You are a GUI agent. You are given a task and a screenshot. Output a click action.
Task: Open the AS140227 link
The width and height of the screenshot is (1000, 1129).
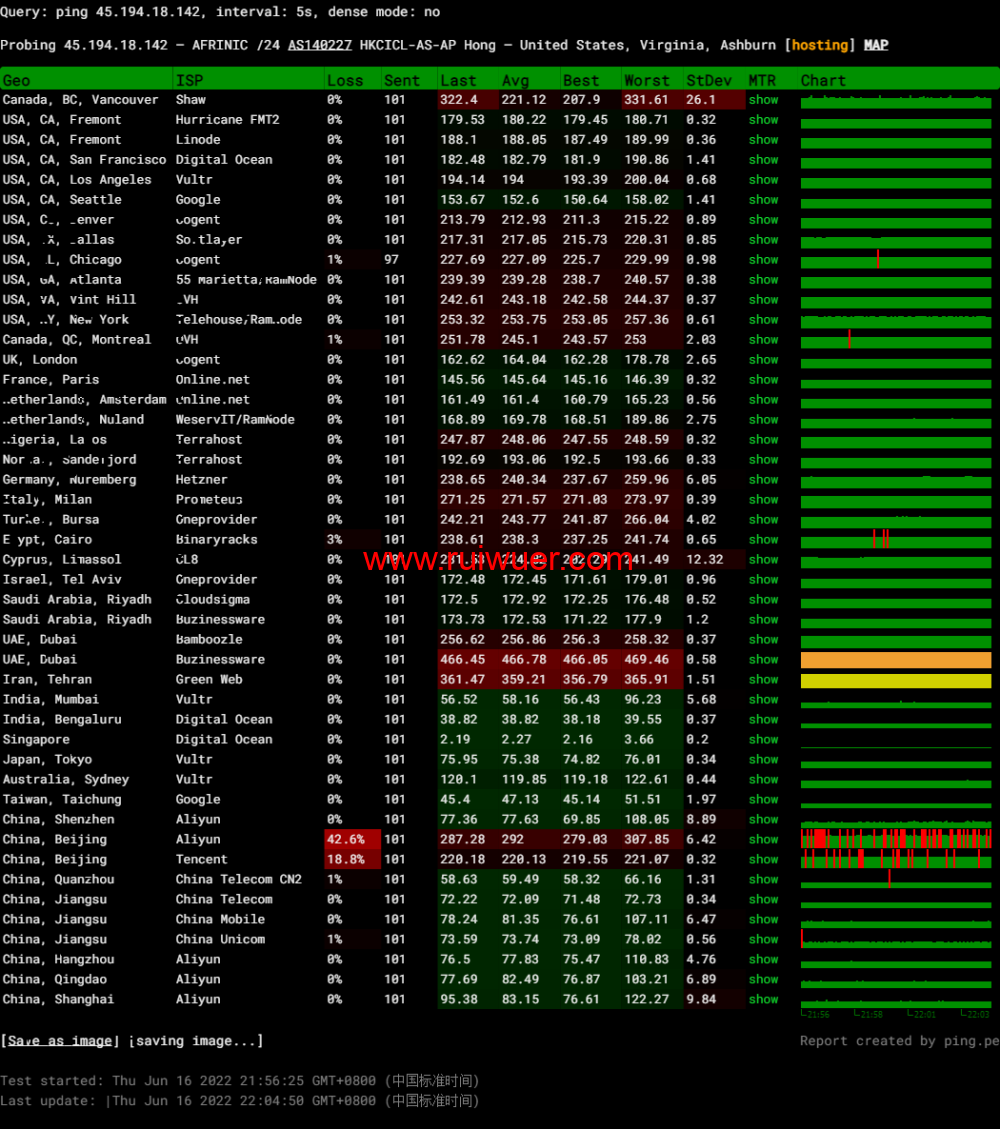pyautogui.click(x=319, y=45)
